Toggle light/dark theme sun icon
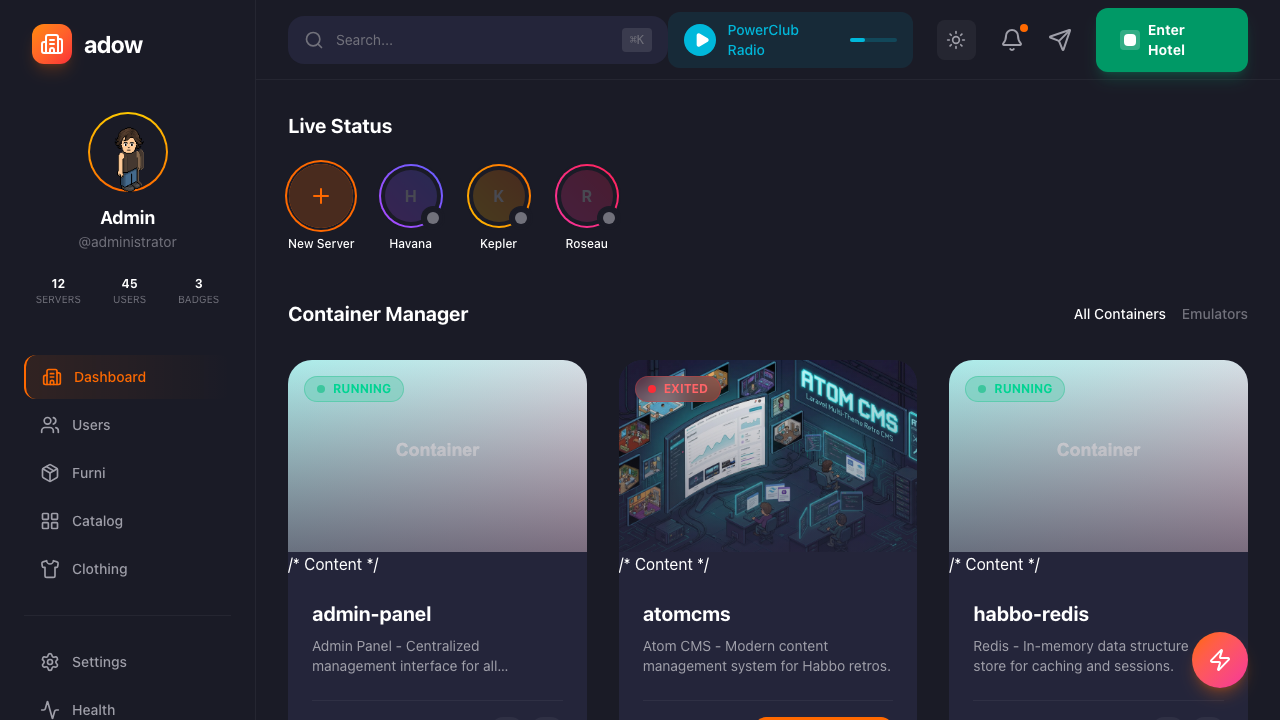The height and width of the screenshot is (720, 1280). coord(956,40)
